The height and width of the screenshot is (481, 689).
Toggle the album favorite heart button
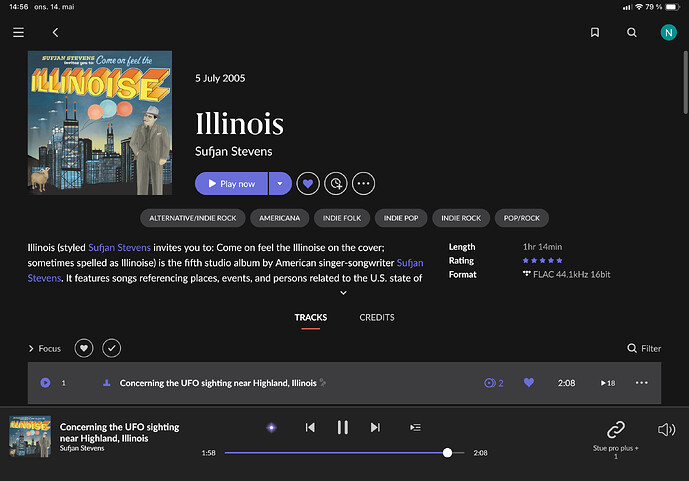coord(308,184)
